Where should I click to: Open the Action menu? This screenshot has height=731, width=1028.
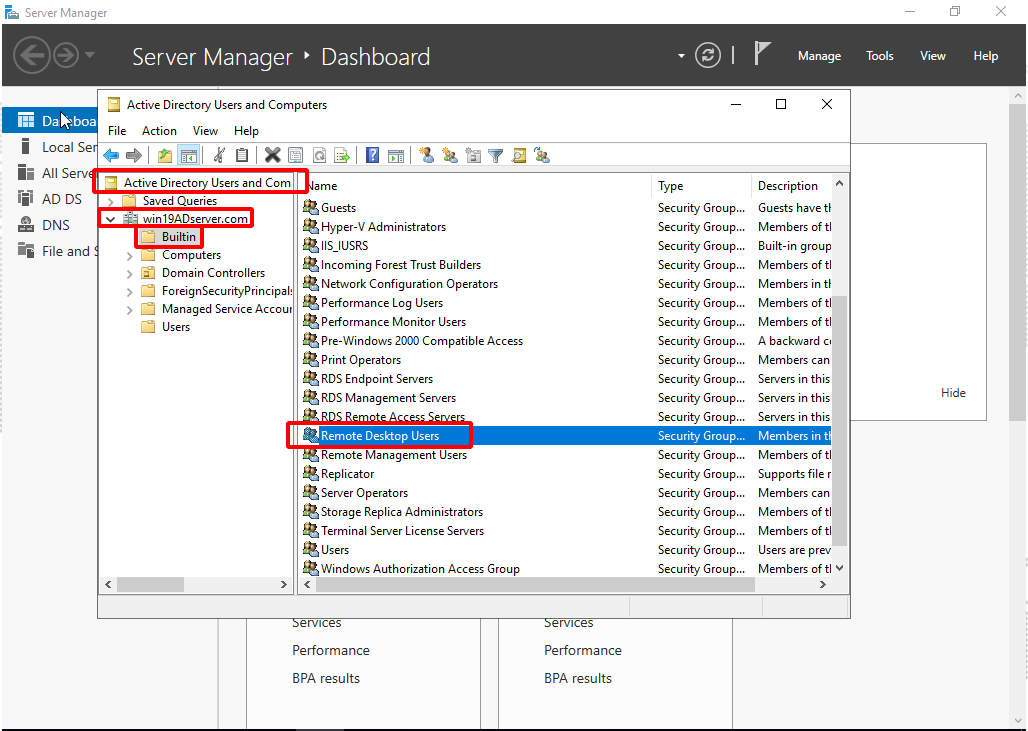point(159,131)
